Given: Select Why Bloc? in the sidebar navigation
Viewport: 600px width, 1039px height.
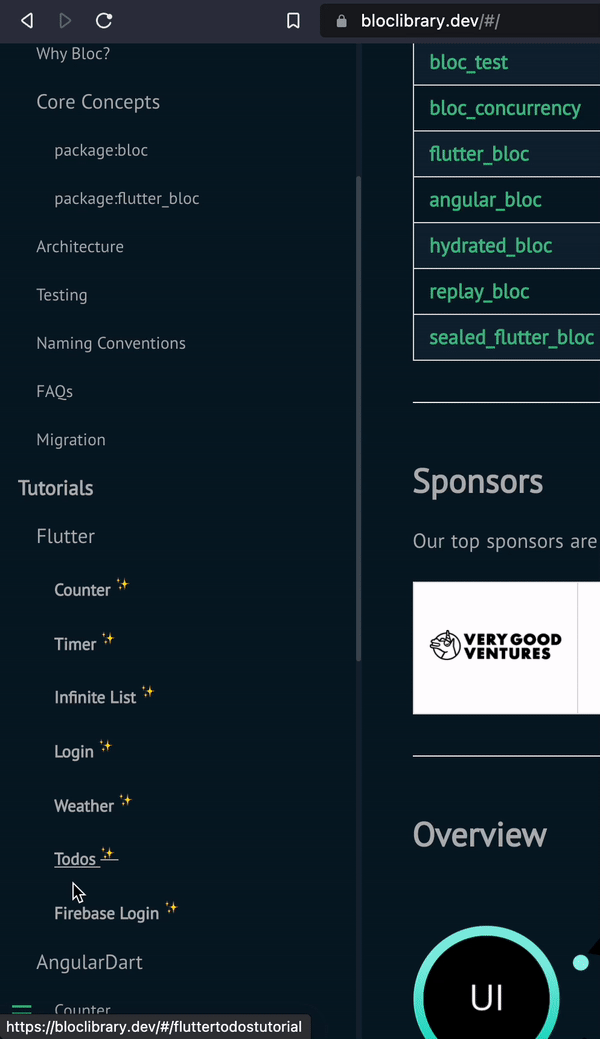Looking at the screenshot, I should pyautogui.click(x=73, y=53).
